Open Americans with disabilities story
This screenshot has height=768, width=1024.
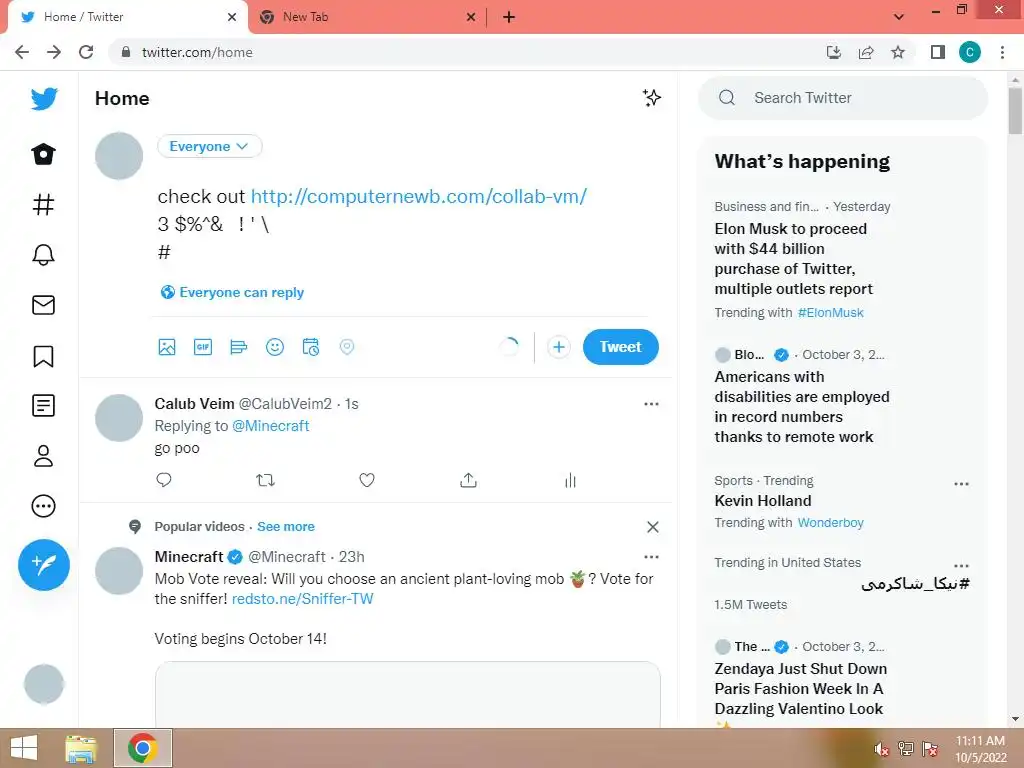pyautogui.click(x=802, y=407)
